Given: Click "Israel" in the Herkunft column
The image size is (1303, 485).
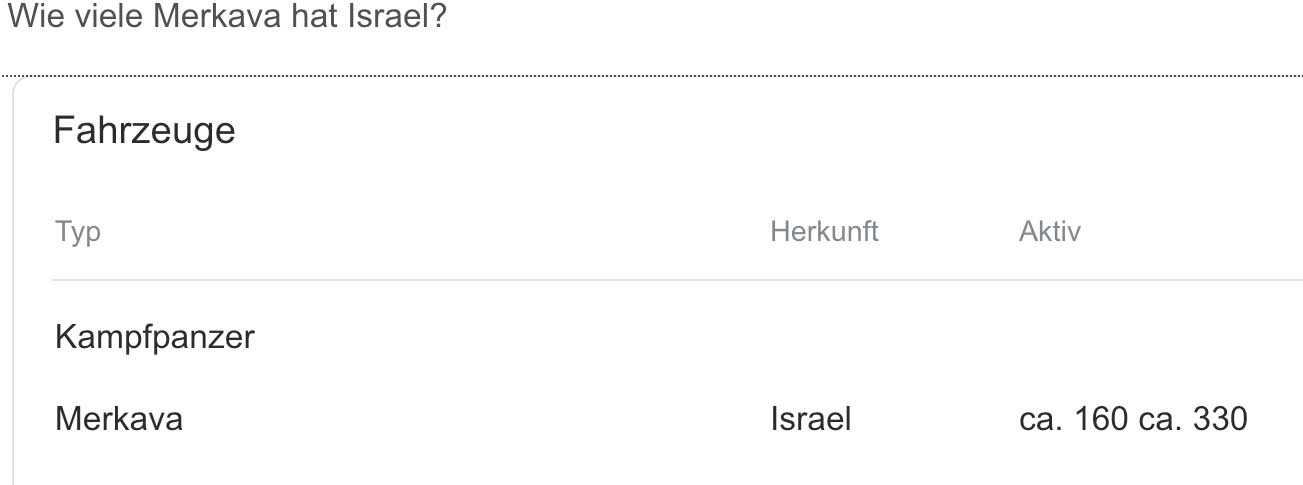Looking at the screenshot, I should click(810, 419).
